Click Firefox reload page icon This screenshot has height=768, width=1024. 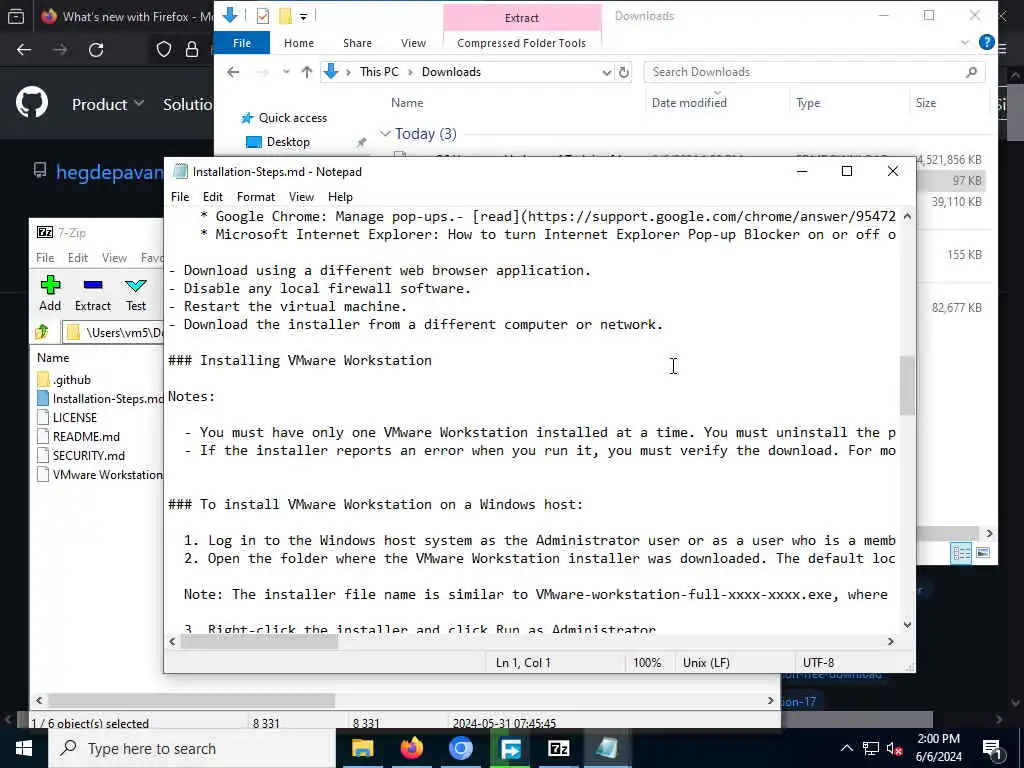pos(96,50)
